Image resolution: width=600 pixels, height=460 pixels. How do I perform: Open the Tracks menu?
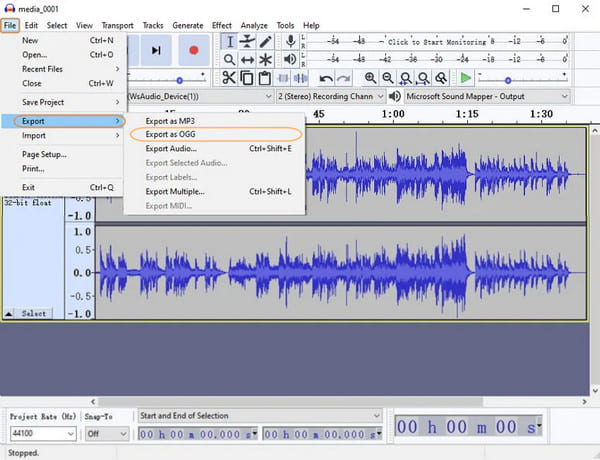pos(153,26)
